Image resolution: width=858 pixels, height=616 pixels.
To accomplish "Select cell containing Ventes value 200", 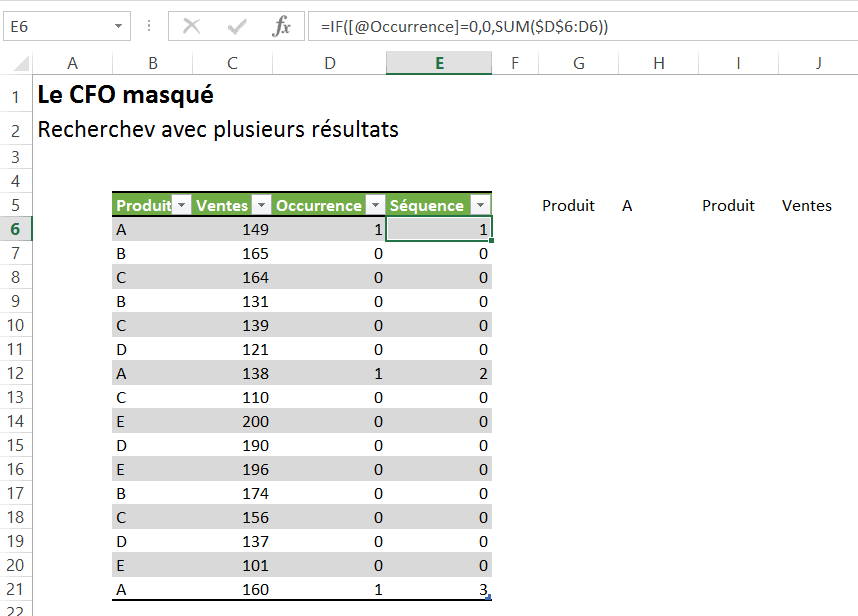I will point(232,421).
